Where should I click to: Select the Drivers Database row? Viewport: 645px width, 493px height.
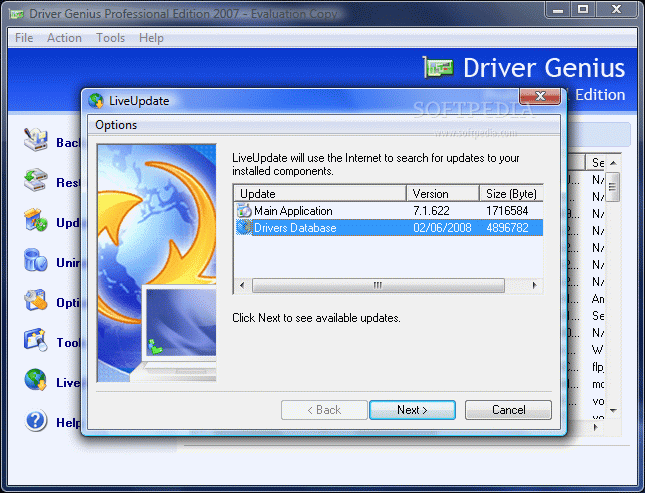pos(389,228)
